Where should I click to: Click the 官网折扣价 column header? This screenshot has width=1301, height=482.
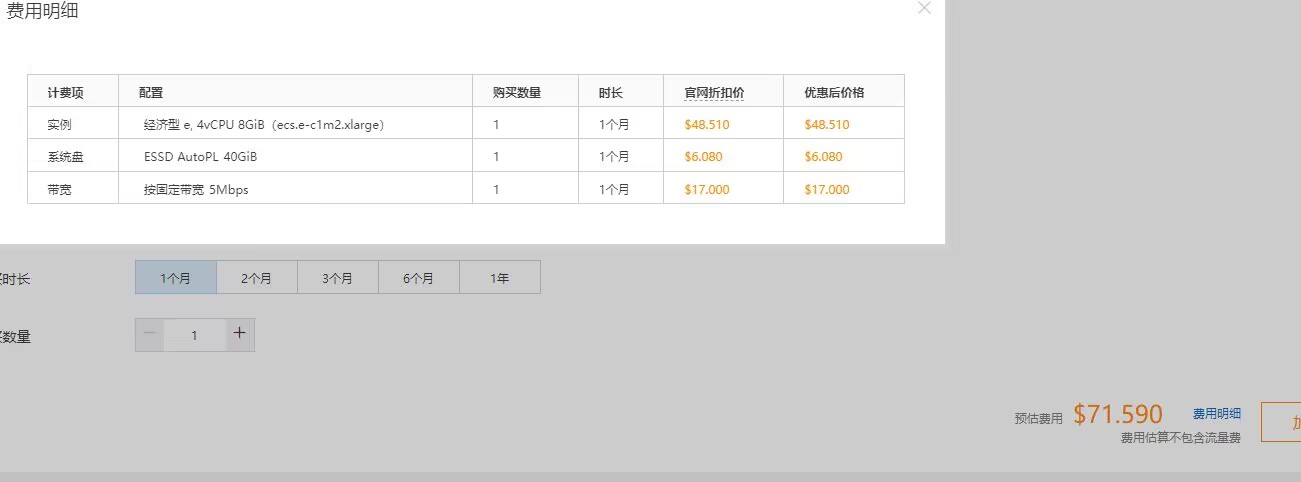coord(714,92)
